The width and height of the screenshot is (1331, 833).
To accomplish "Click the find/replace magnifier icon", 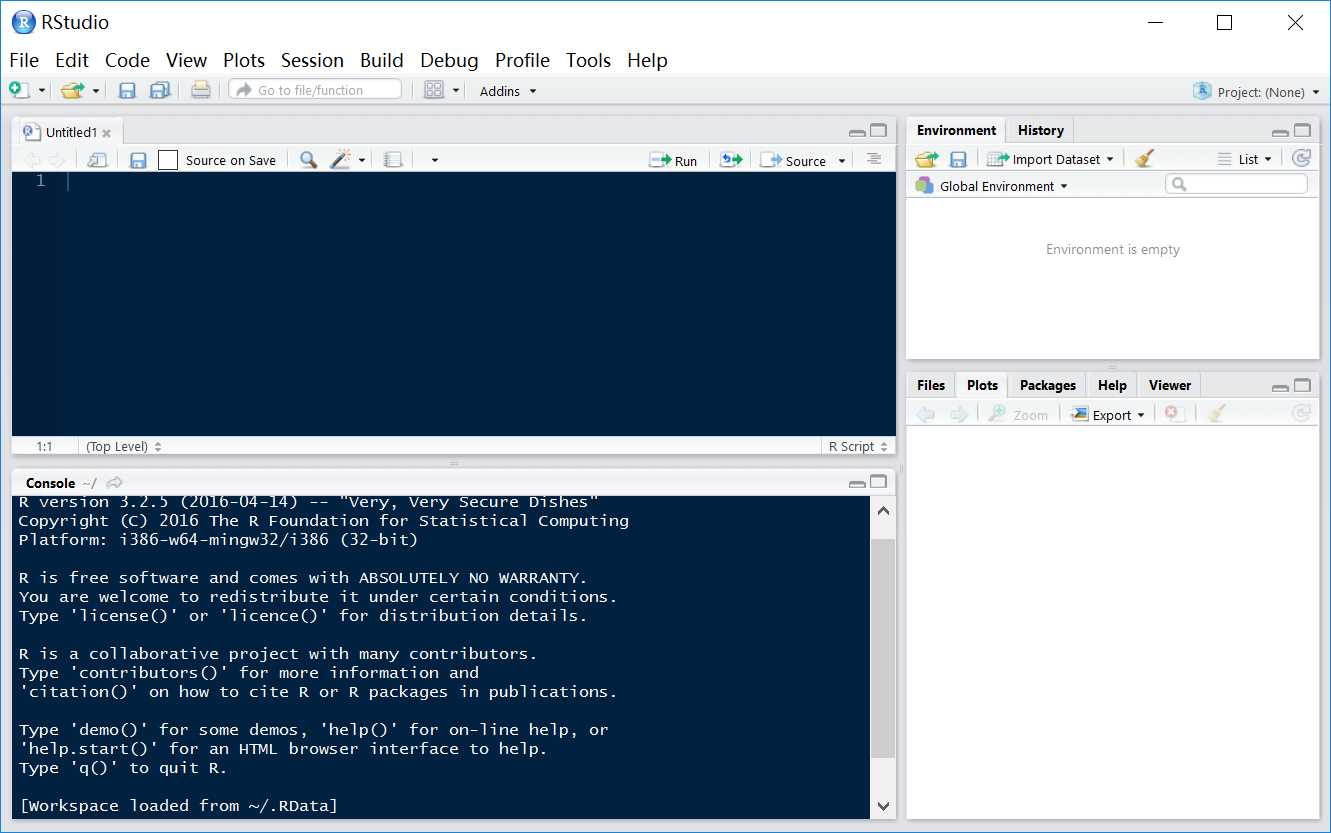I will tap(308, 160).
